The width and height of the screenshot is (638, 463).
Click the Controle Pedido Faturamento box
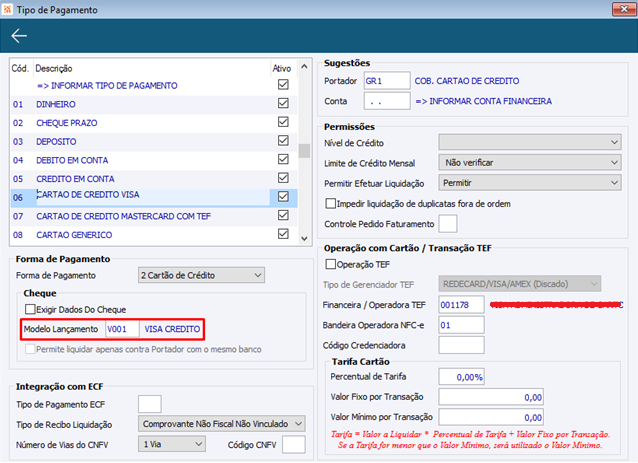point(448,224)
